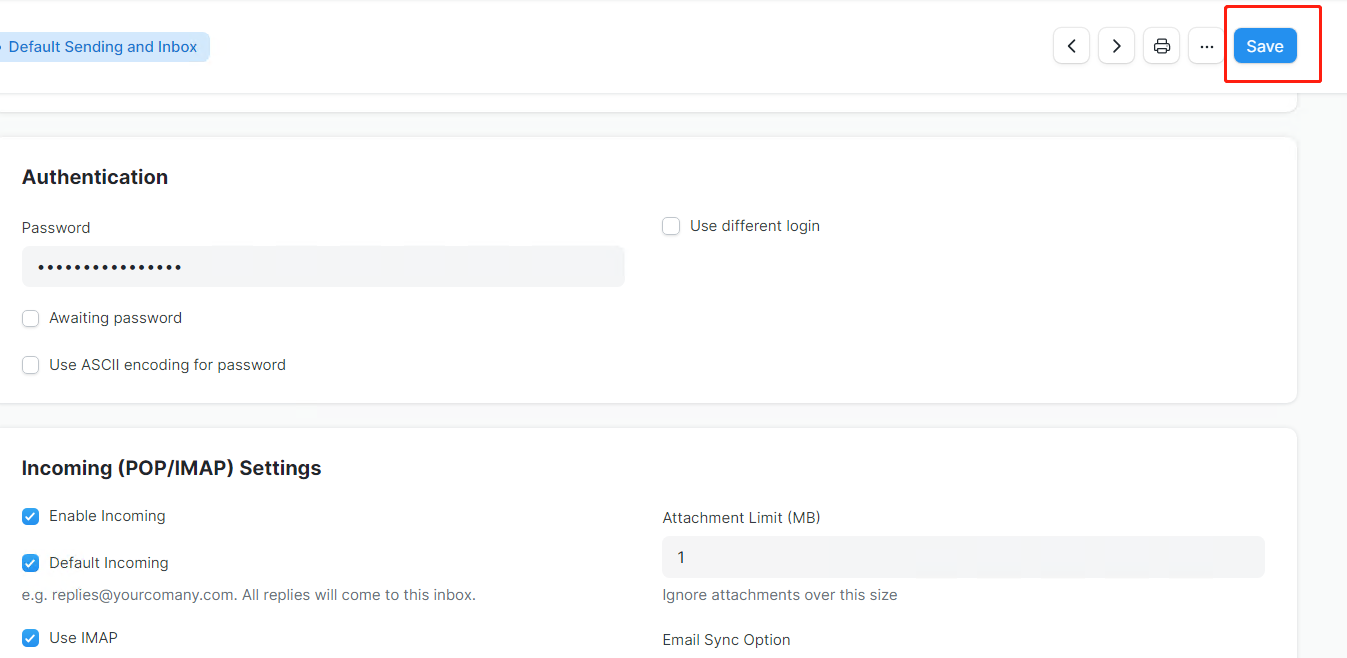Disable the Use IMAP checkbox
This screenshot has width=1347, height=658.
point(31,637)
